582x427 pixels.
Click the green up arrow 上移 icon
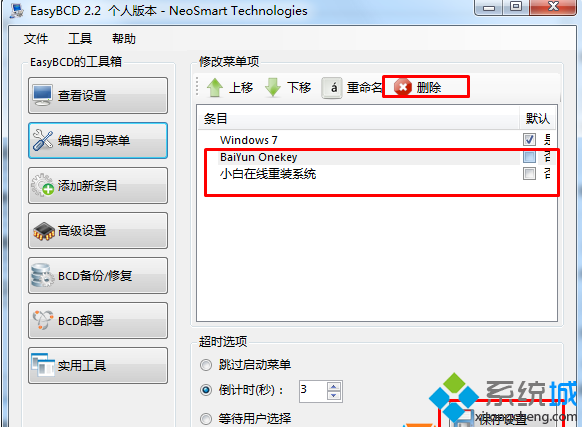(x=215, y=88)
